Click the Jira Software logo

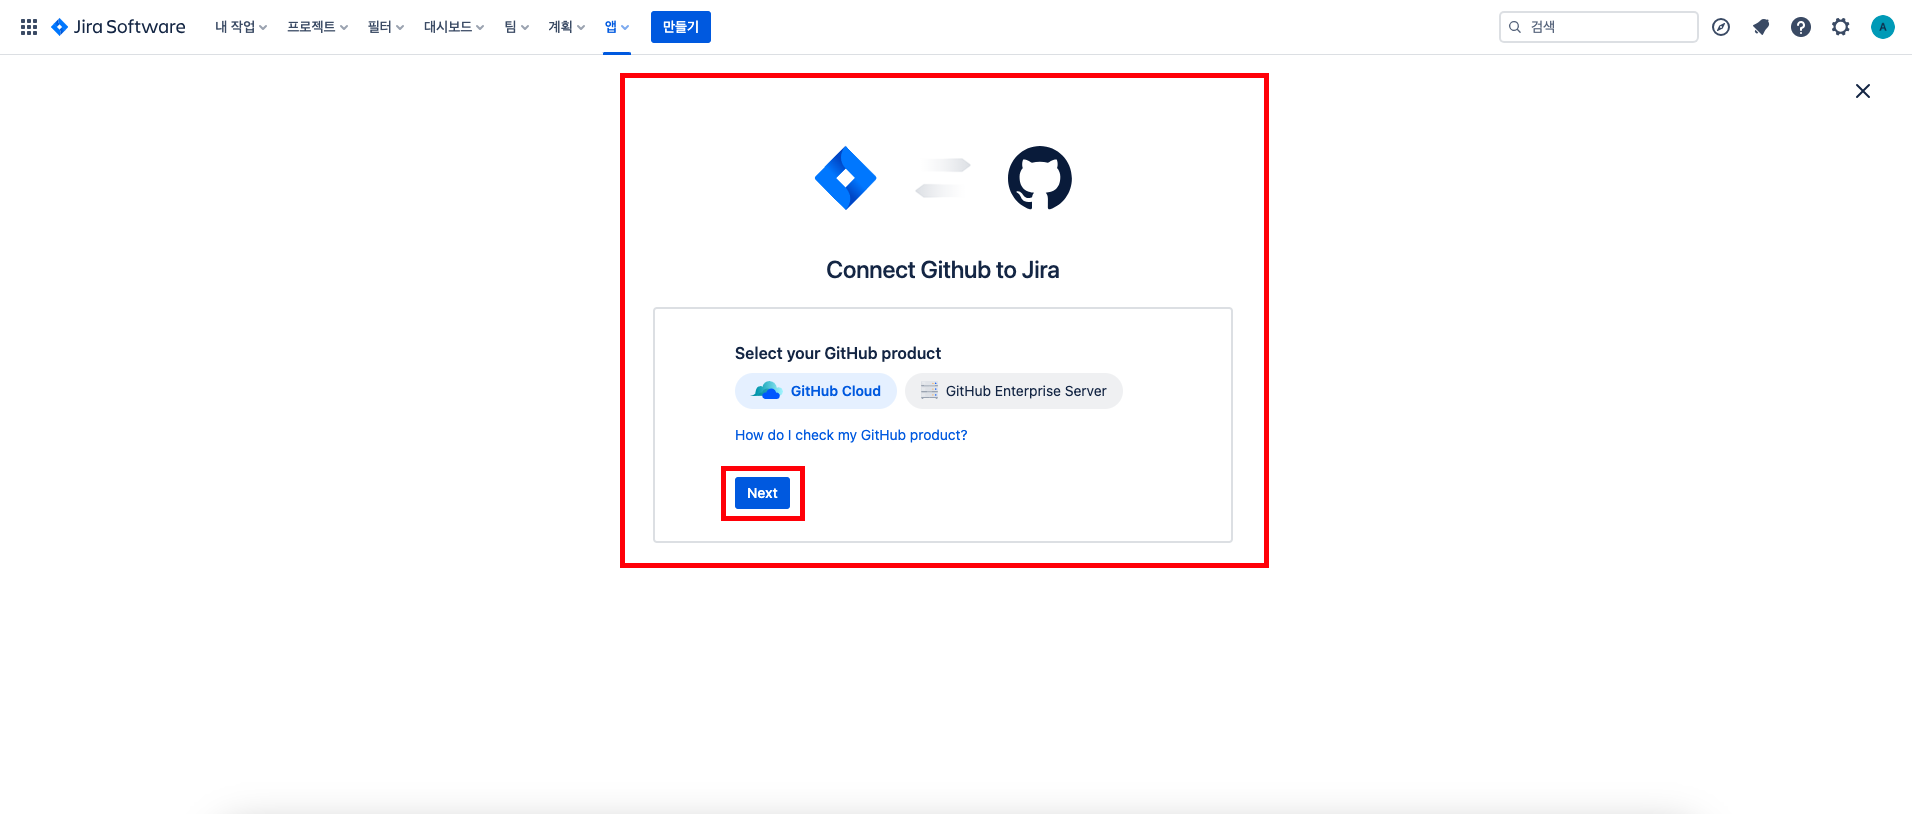tap(118, 27)
